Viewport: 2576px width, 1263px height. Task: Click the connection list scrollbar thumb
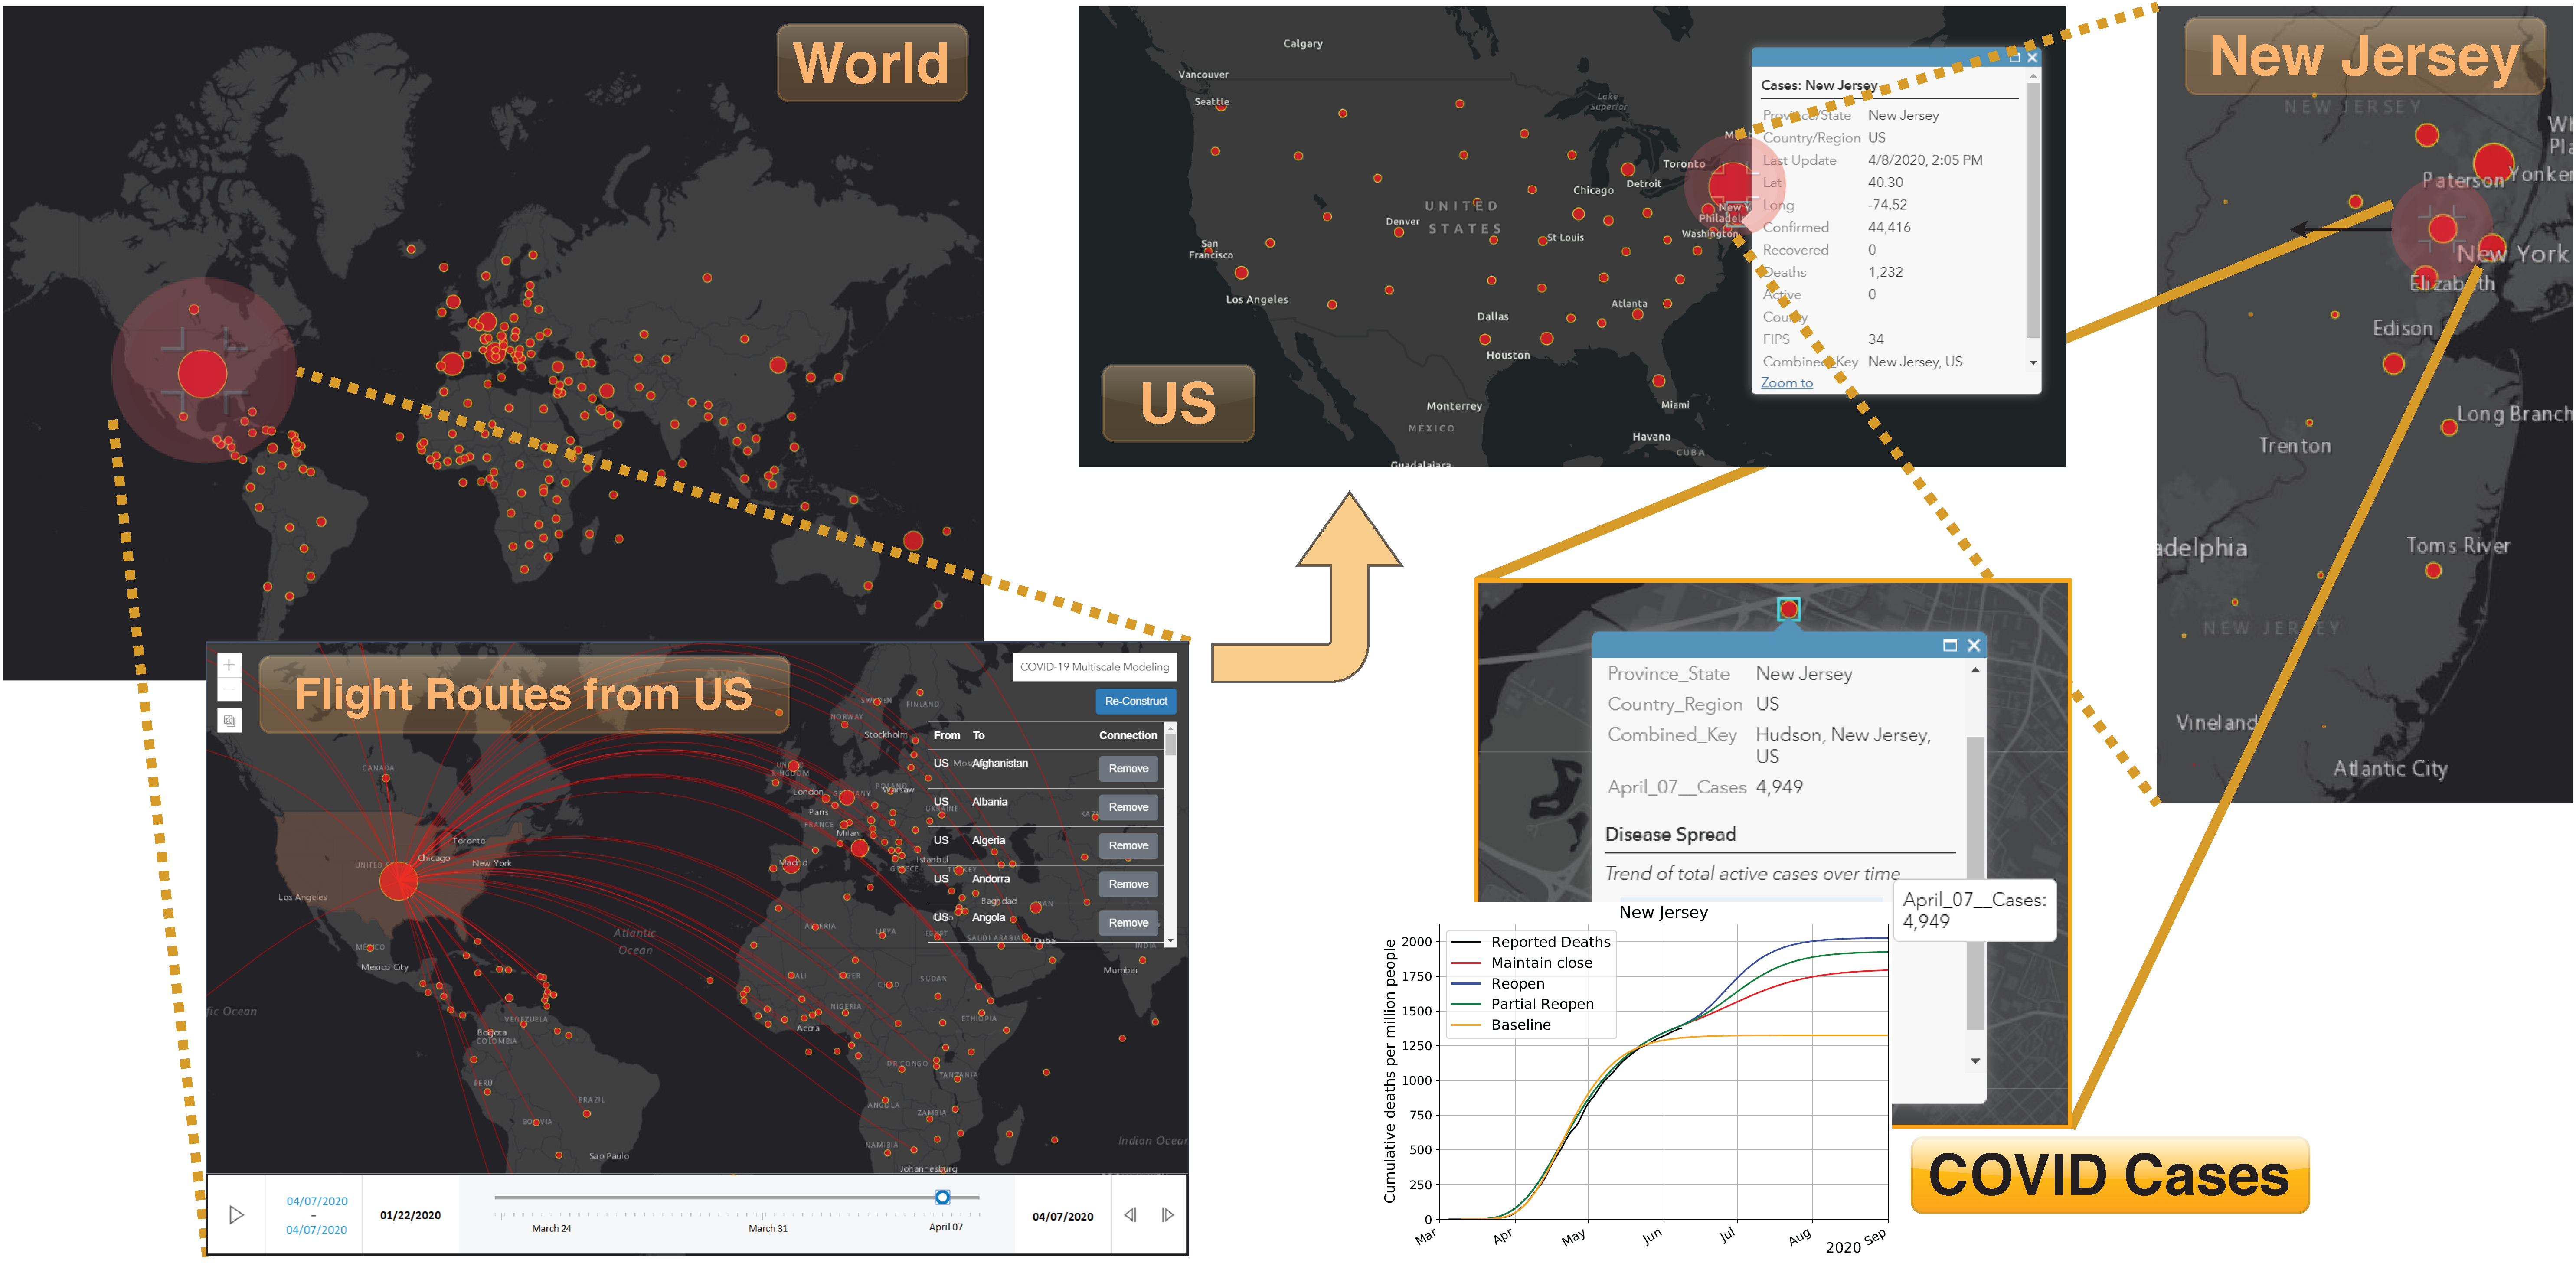tap(1171, 745)
